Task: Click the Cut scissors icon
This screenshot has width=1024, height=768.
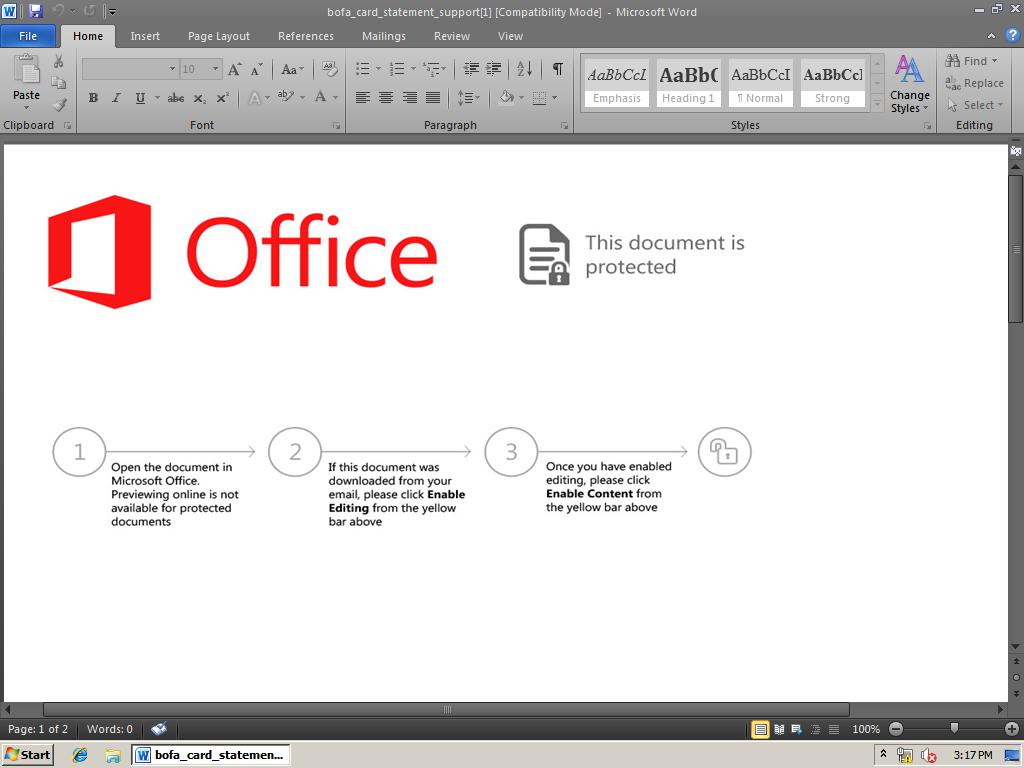Action: [x=59, y=62]
